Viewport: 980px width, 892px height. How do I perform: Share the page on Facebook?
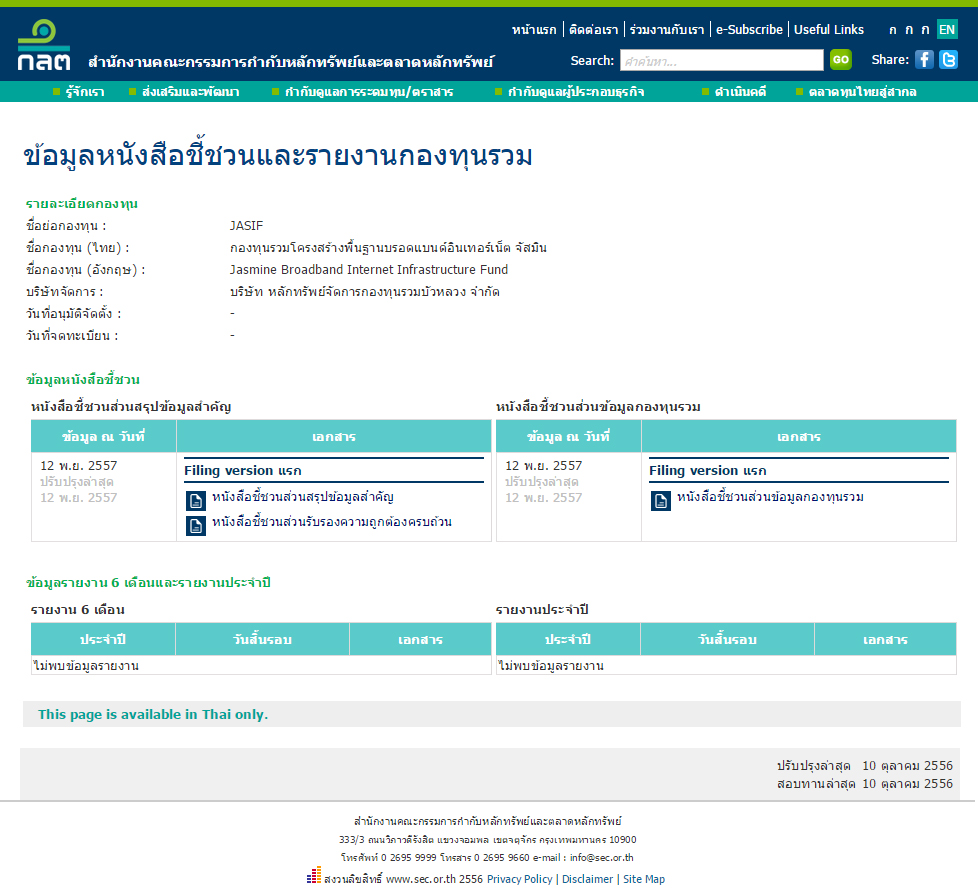pyautogui.click(x=924, y=60)
